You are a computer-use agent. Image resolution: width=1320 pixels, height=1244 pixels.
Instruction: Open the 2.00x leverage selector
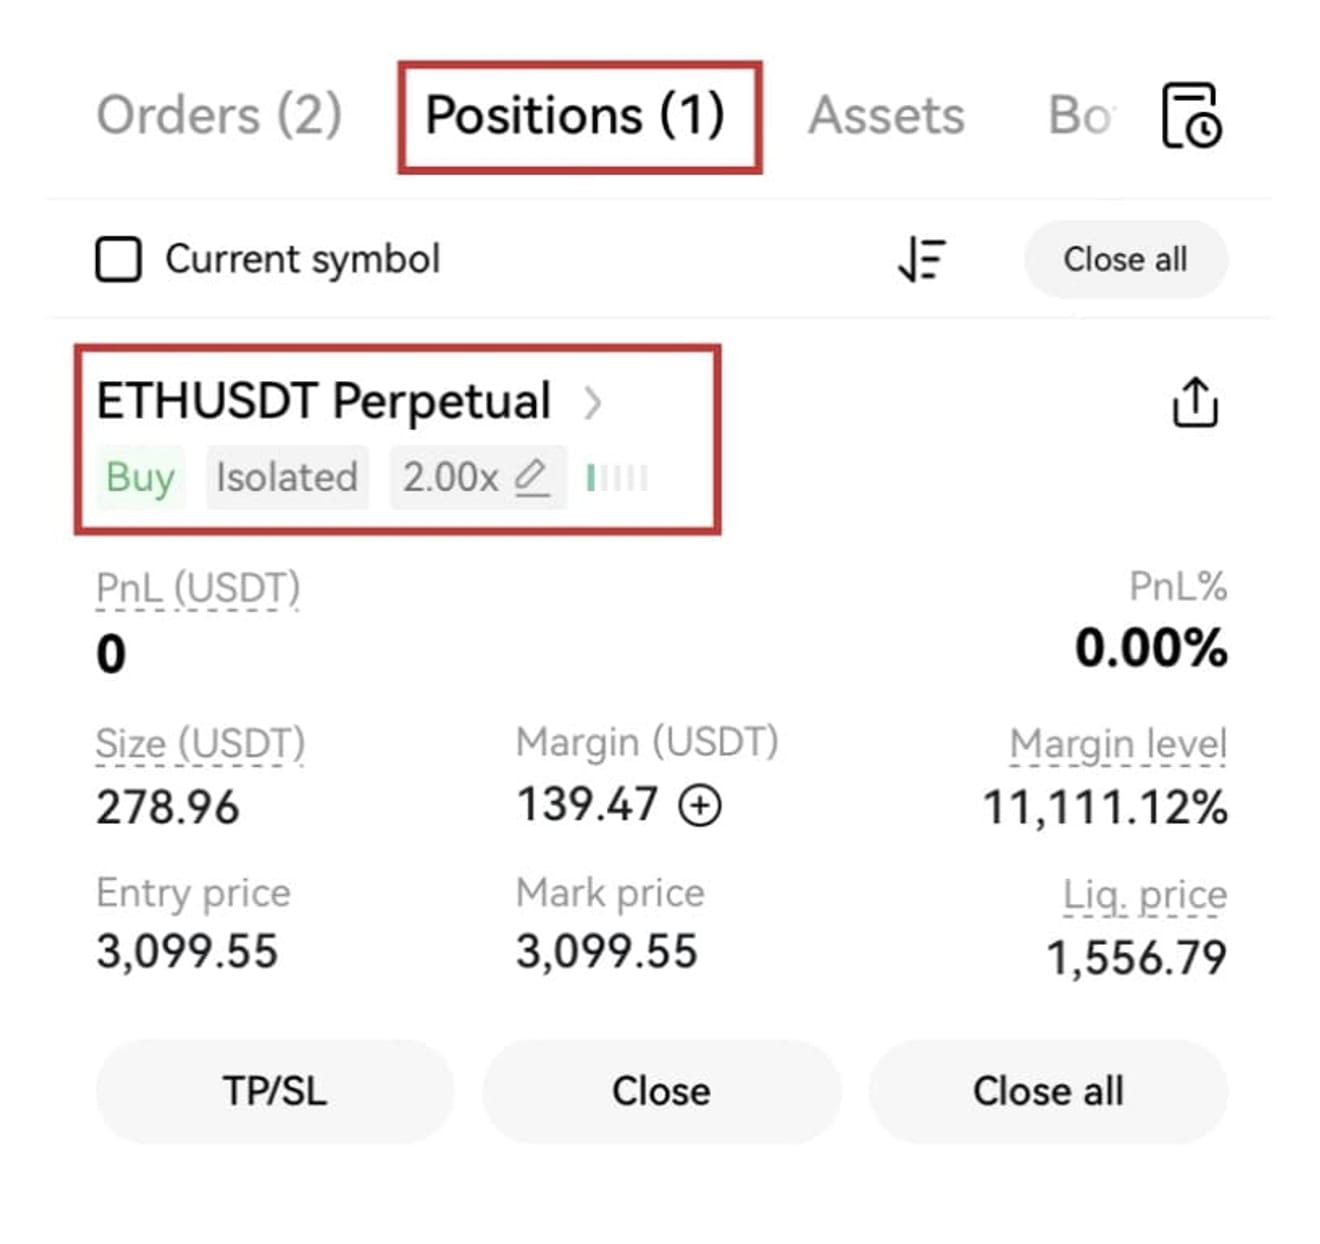pyautogui.click(x=477, y=478)
